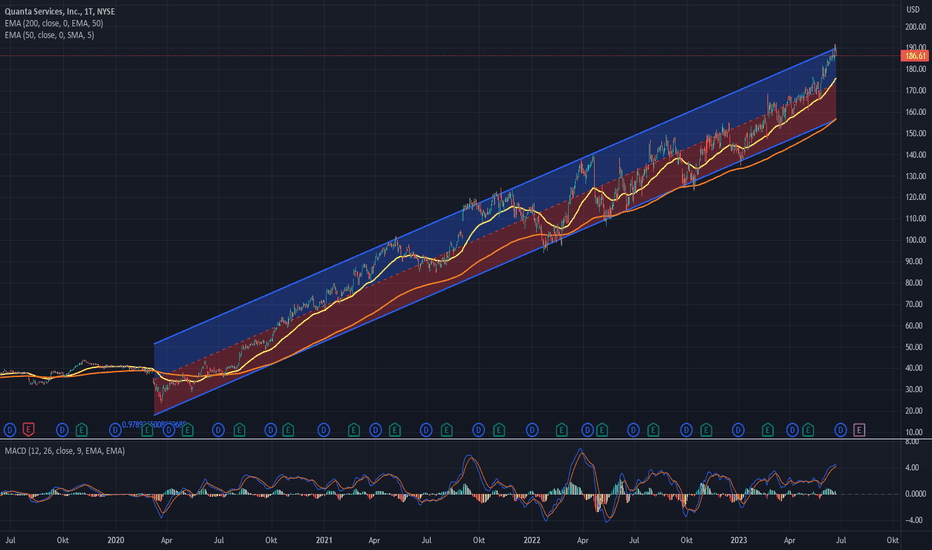Open the November 2020 earnings marker
Image resolution: width=932 pixels, height=550 pixels.
288,429
